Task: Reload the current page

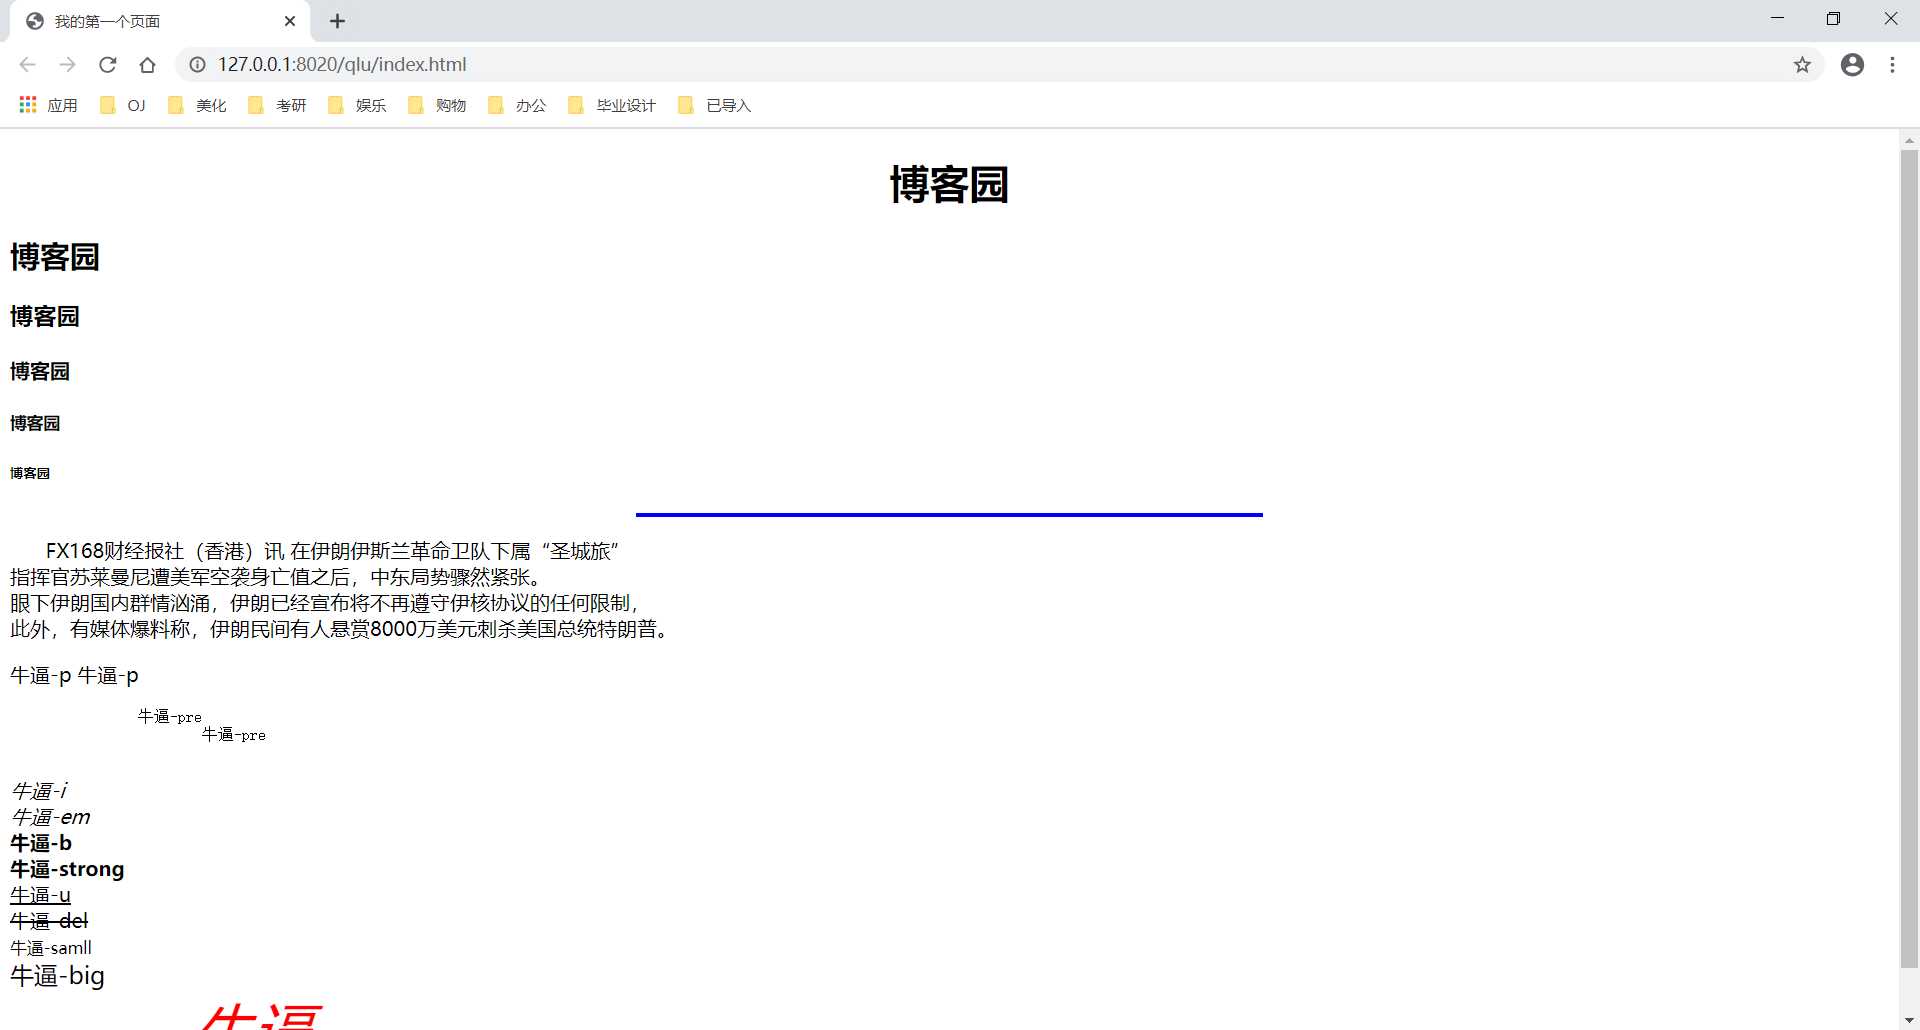Action: pyautogui.click(x=107, y=65)
